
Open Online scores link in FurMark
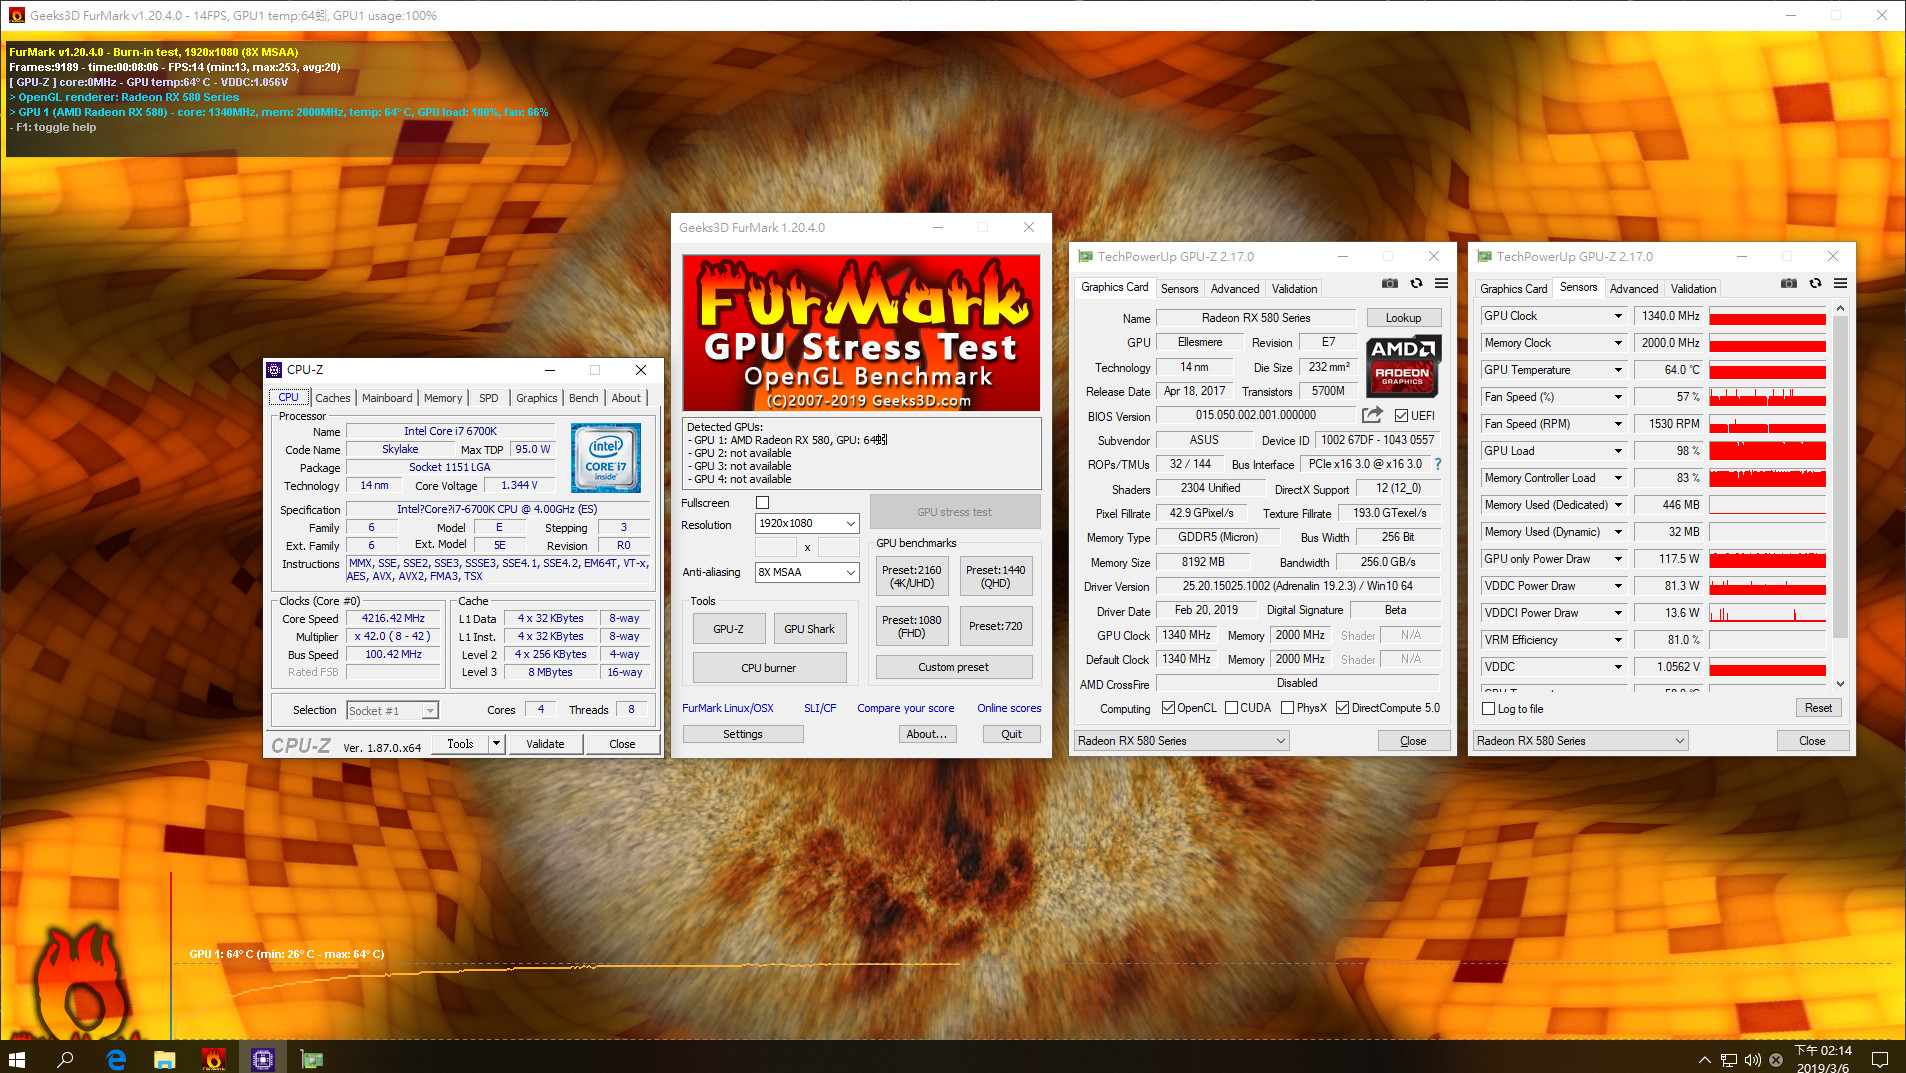[x=1009, y=708]
